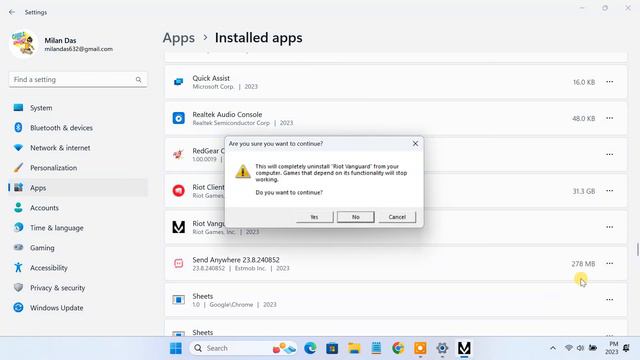
Task: Click the RedGear app icon
Action: (x=178, y=154)
